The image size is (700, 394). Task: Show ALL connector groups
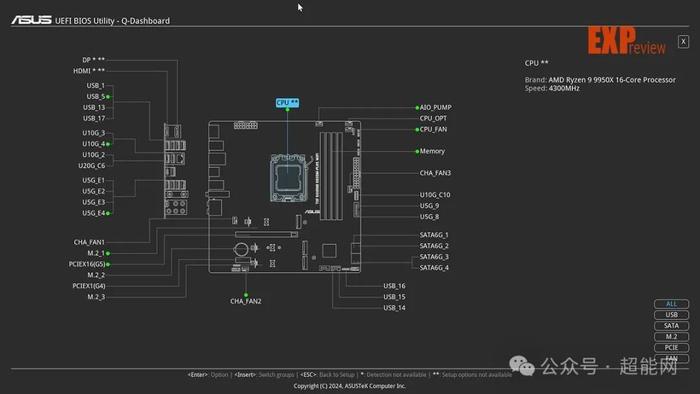click(671, 304)
